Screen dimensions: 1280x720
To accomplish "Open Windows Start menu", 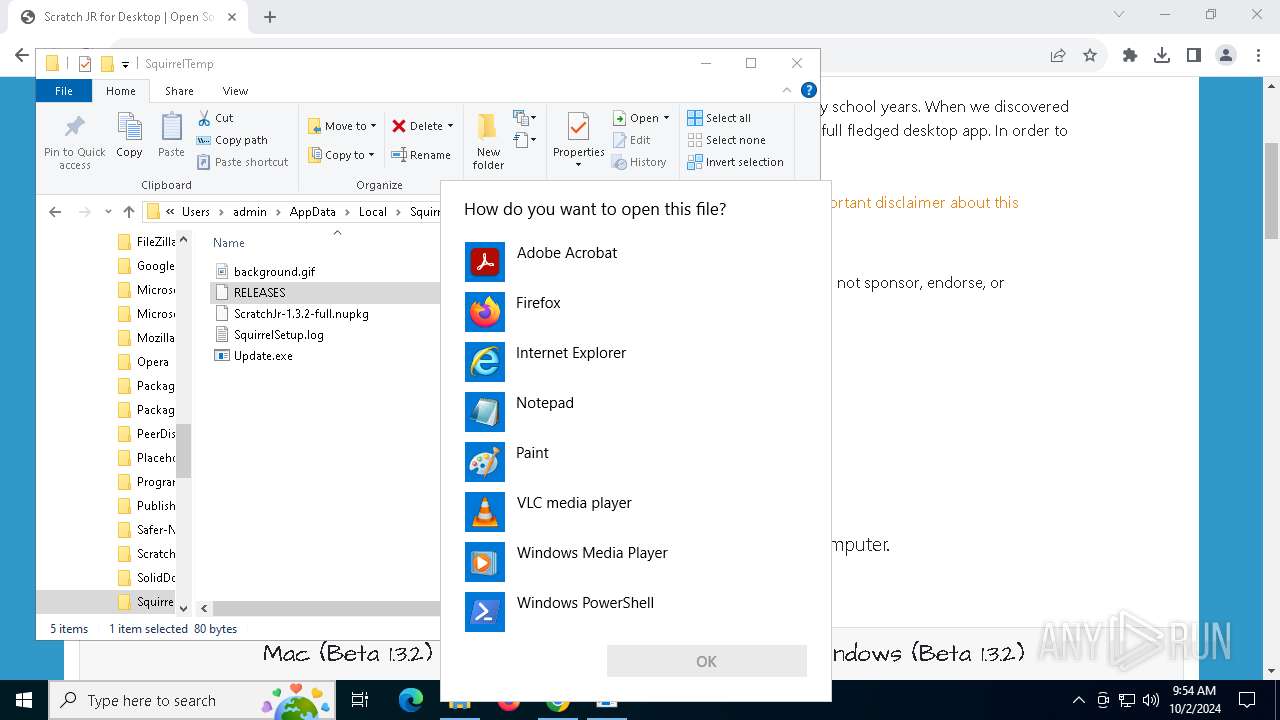I will (23, 700).
